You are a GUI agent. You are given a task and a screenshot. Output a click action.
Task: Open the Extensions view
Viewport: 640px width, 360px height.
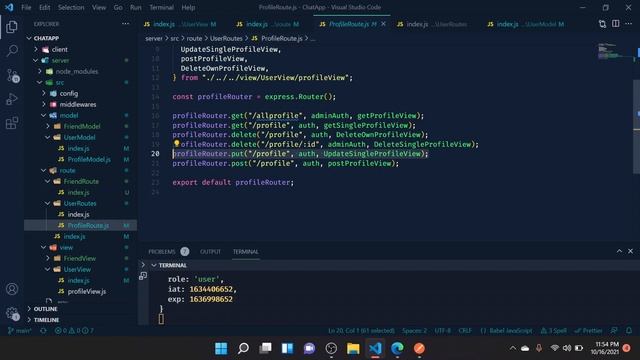point(12,123)
